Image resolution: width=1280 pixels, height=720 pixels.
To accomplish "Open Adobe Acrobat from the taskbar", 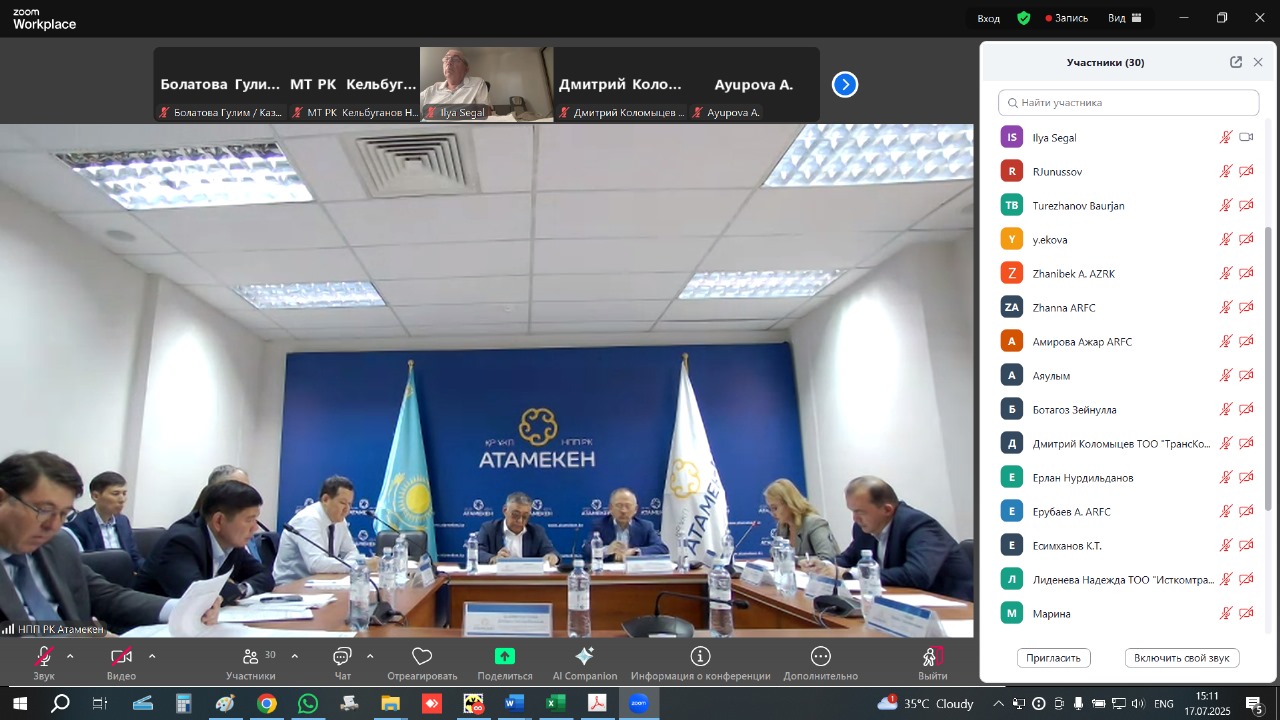I will [597, 704].
